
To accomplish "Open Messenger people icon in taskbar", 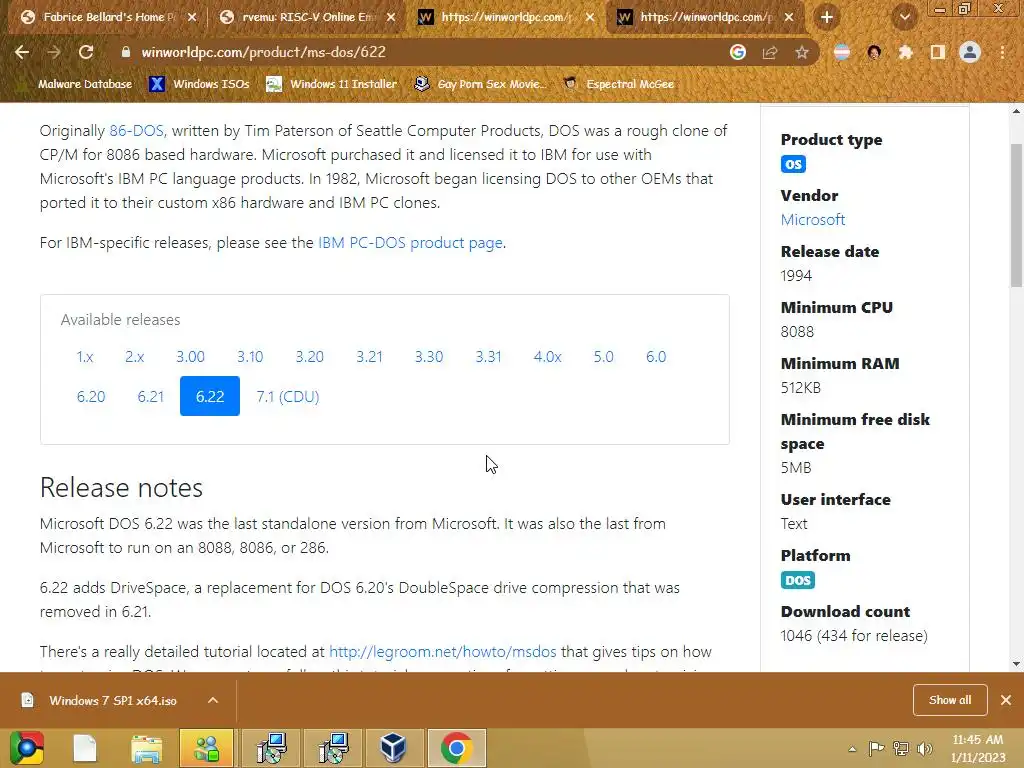I will coord(206,748).
